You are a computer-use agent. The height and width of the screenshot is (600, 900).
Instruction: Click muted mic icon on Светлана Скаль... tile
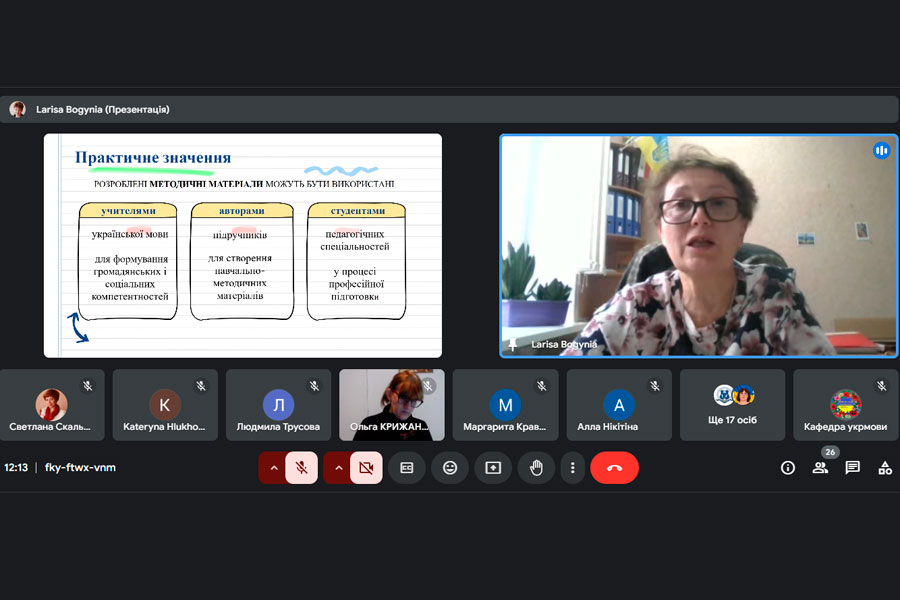[x=87, y=386]
